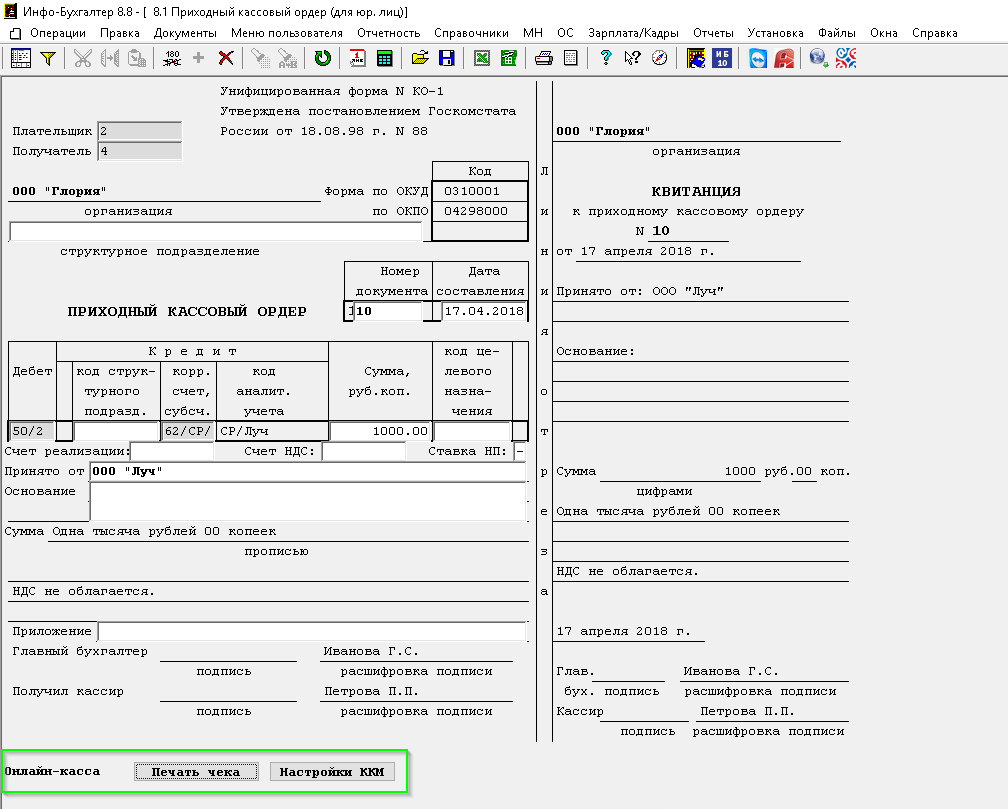1008x809 pixels.
Task: Click the Счет реализации field
Action: pyautogui.click(x=172, y=451)
